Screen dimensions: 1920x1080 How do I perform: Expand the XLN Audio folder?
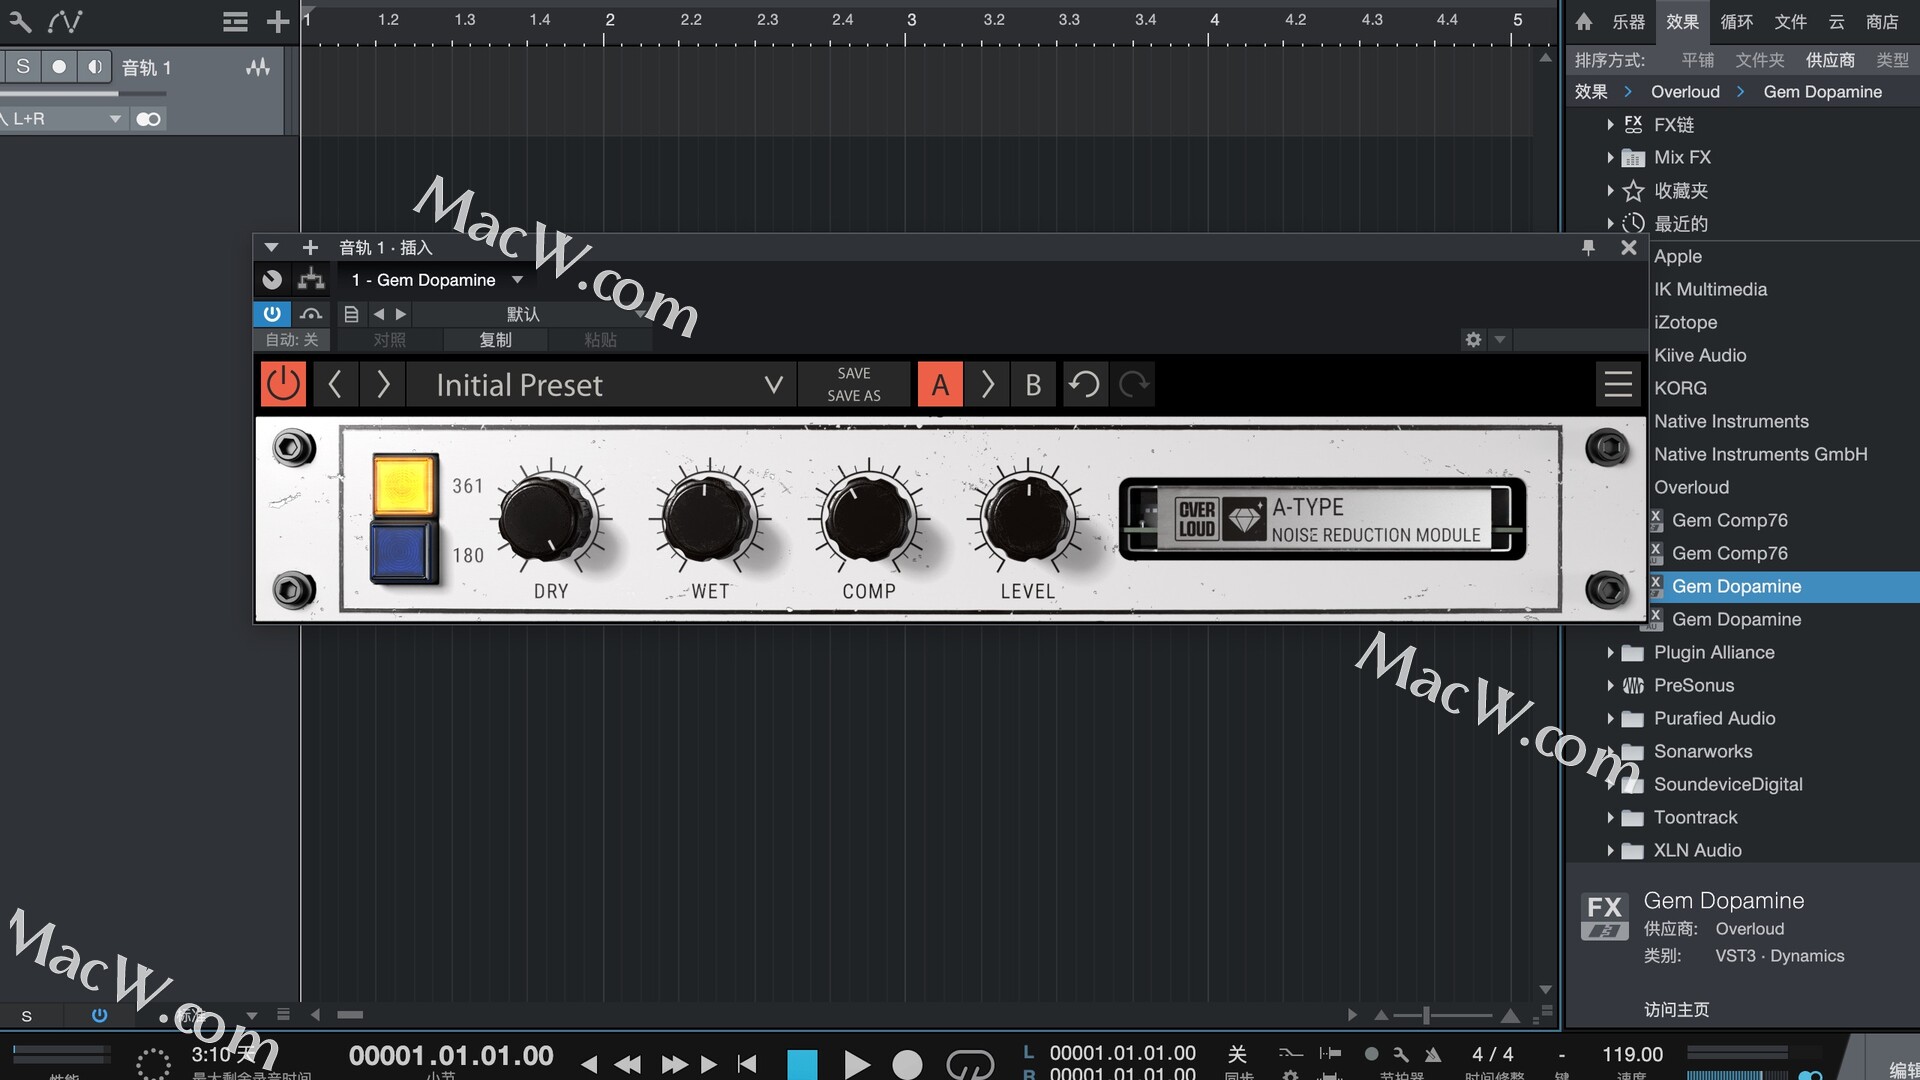[x=1610, y=851]
